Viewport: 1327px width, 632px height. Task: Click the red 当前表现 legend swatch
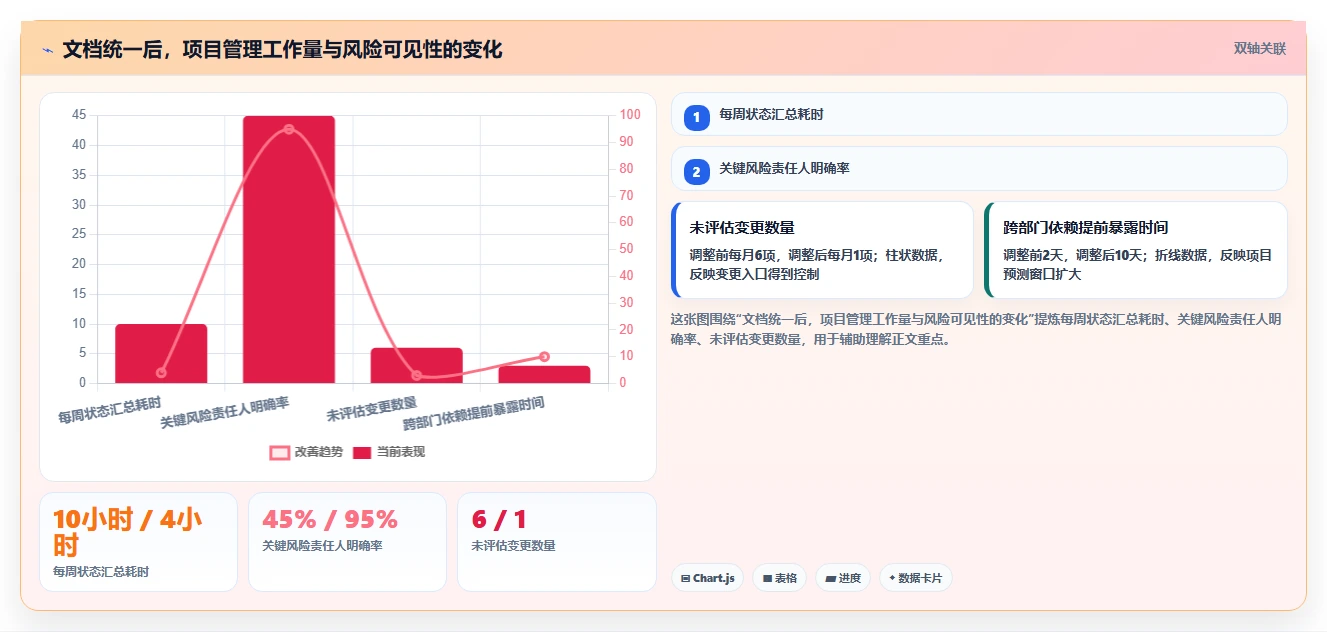click(x=362, y=453)
